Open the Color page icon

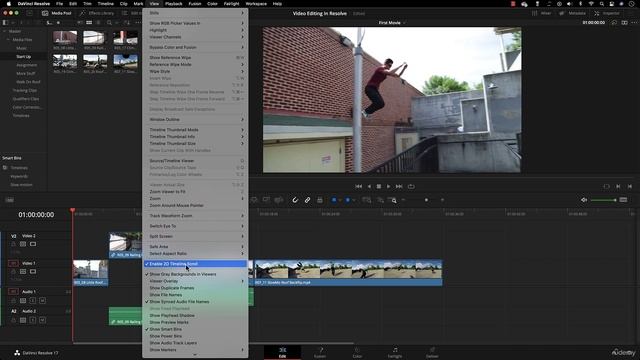pos(357,352)
